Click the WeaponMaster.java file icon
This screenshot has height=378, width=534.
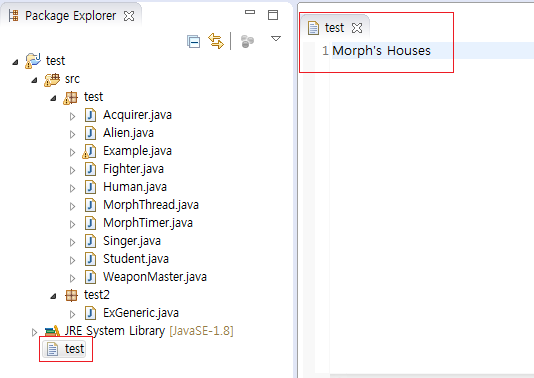click(x=90, y=277)
